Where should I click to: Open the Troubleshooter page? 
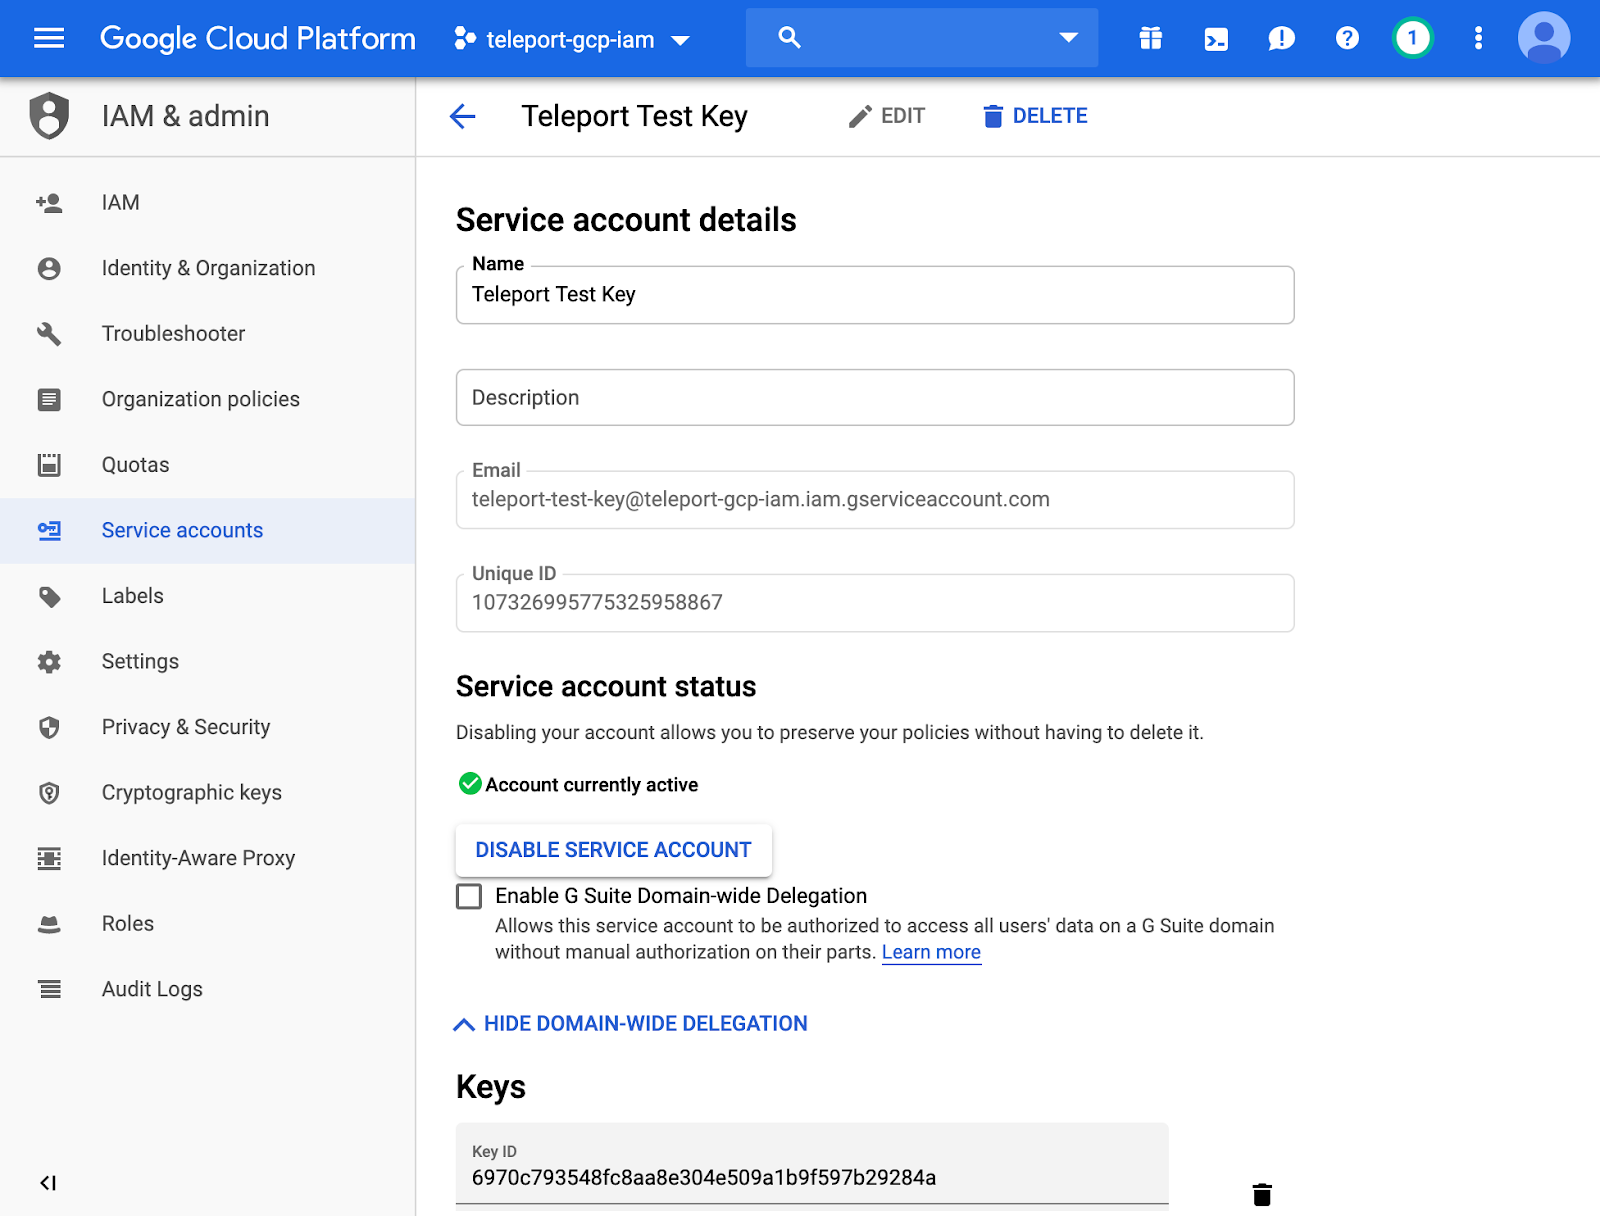click(207, 334)
